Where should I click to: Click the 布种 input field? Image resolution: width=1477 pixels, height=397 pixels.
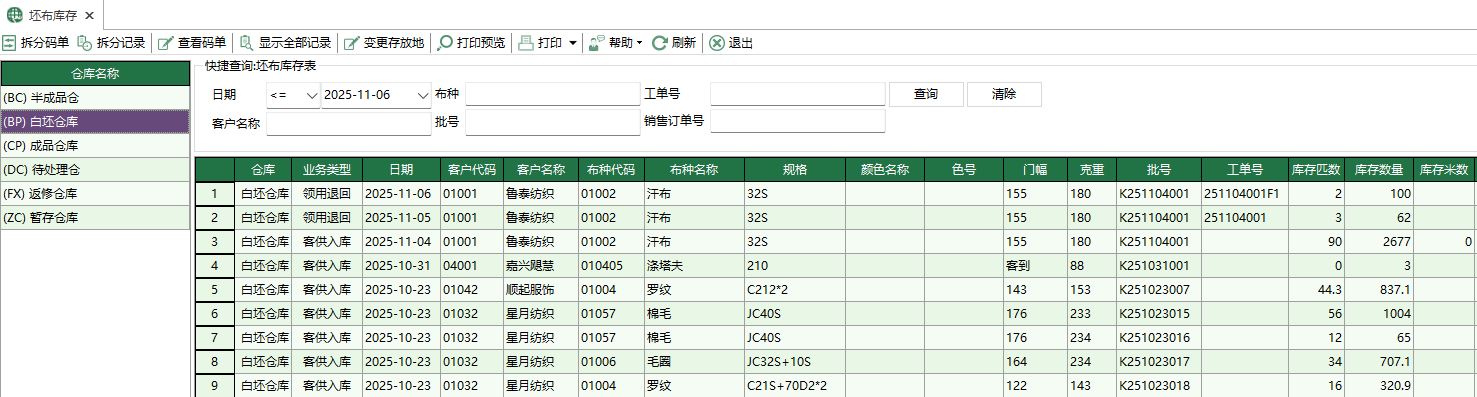pos(552,94)
